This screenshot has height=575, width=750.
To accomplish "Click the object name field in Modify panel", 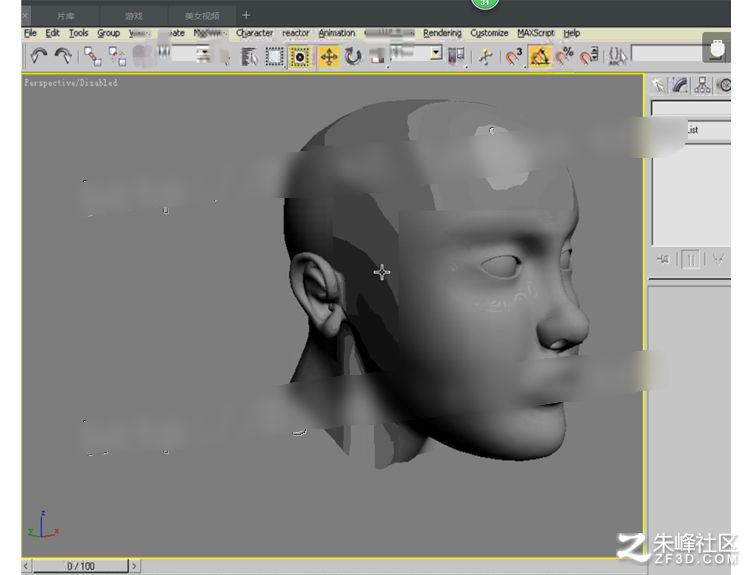I will [691, 108].
